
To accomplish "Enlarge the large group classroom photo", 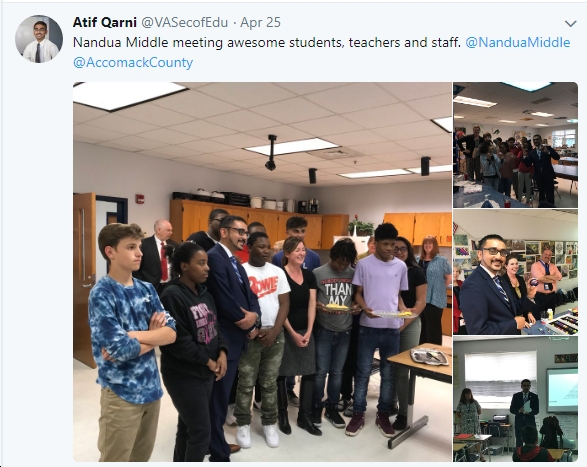I will pos(262,272).
